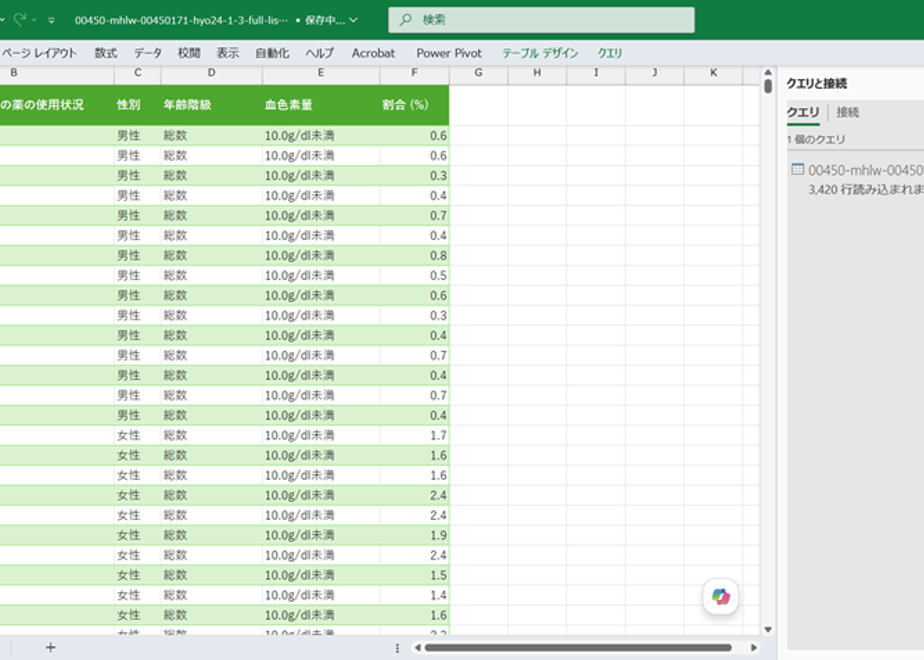Open the Redo history dropdown arrow
Screen dimensions: 924x660
point(34,20)
